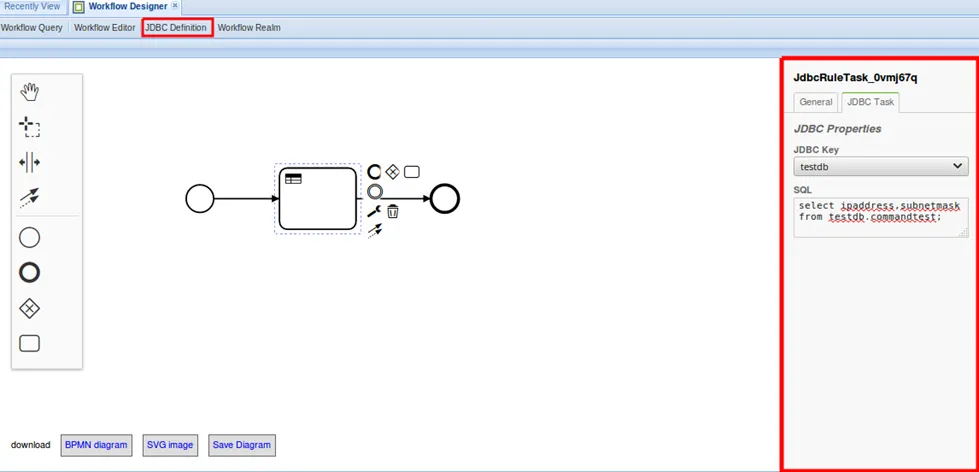979x472 pixels.
Task: Activate the hand tool in palette
Action: (29, 92)
